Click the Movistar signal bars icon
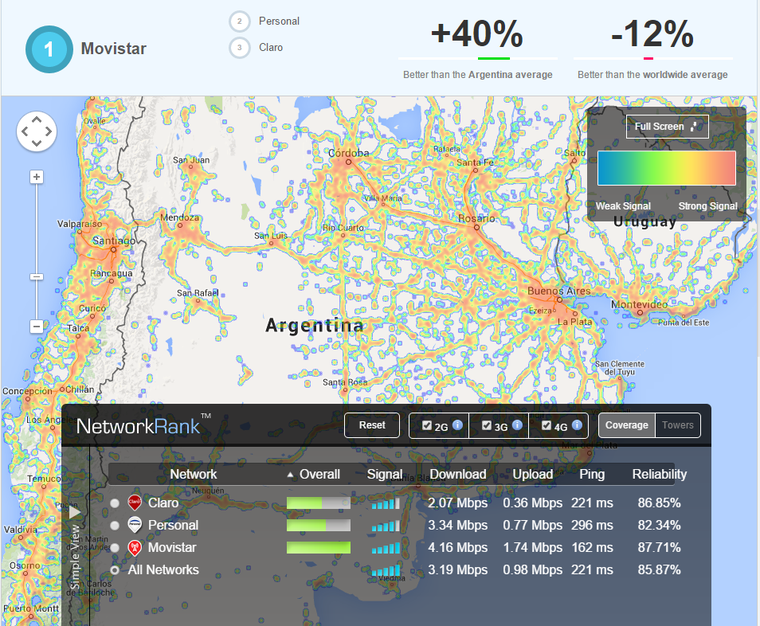This screenshot has width=760, height=626. coord(386,548)
